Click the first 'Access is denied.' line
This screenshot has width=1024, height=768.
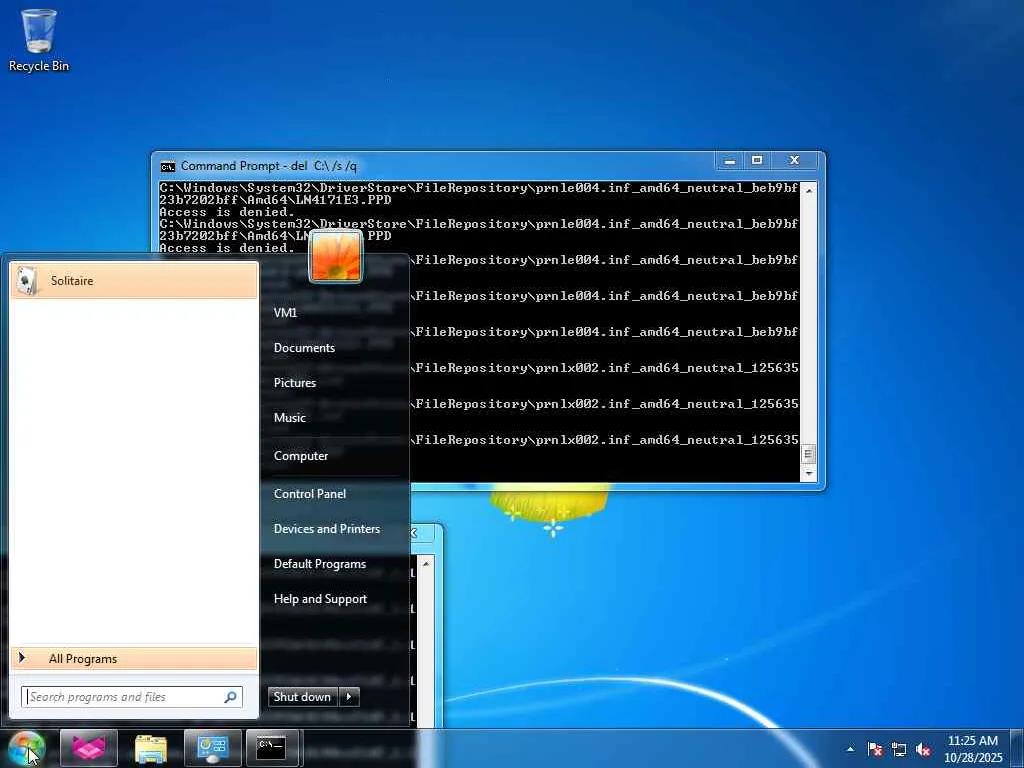coord(227,212)
